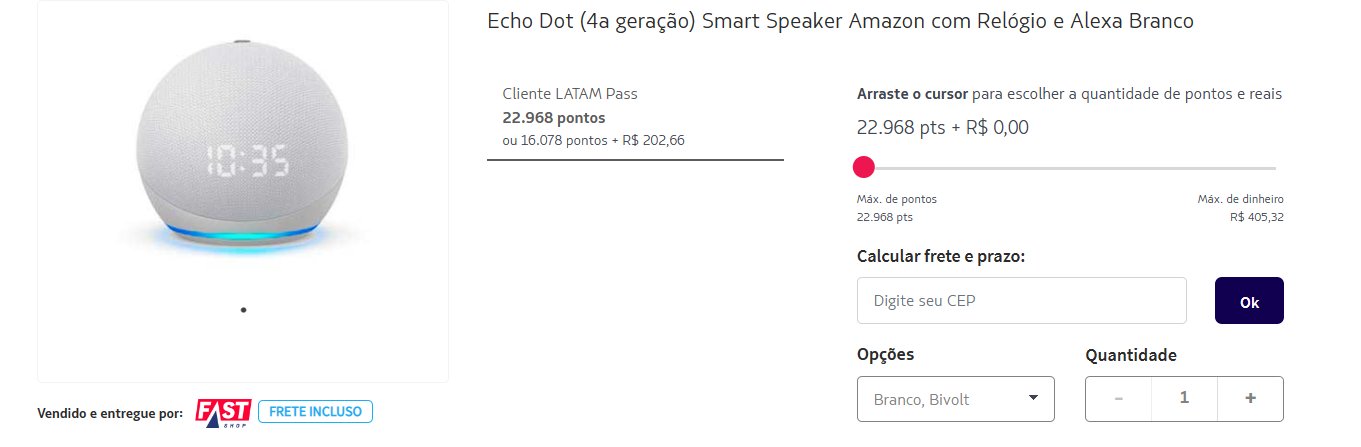The width and height of the screenshot is (1361, 447).
Task: Click the Máx. de pontos label
Action: pyautogui.click(x=897, y=199)
